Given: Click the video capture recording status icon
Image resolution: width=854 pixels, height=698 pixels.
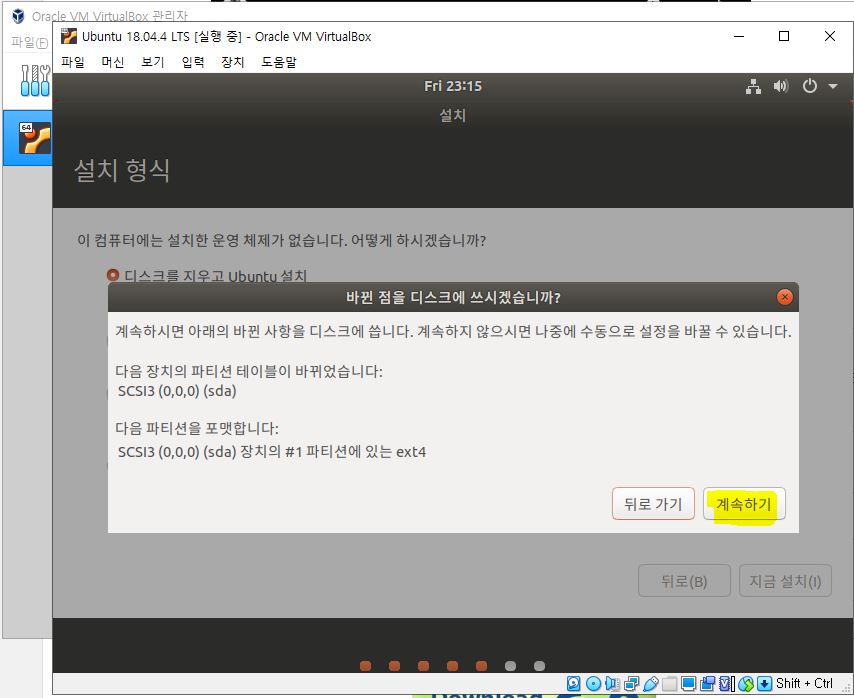Looking at the screenshot, I should point(708,683).
